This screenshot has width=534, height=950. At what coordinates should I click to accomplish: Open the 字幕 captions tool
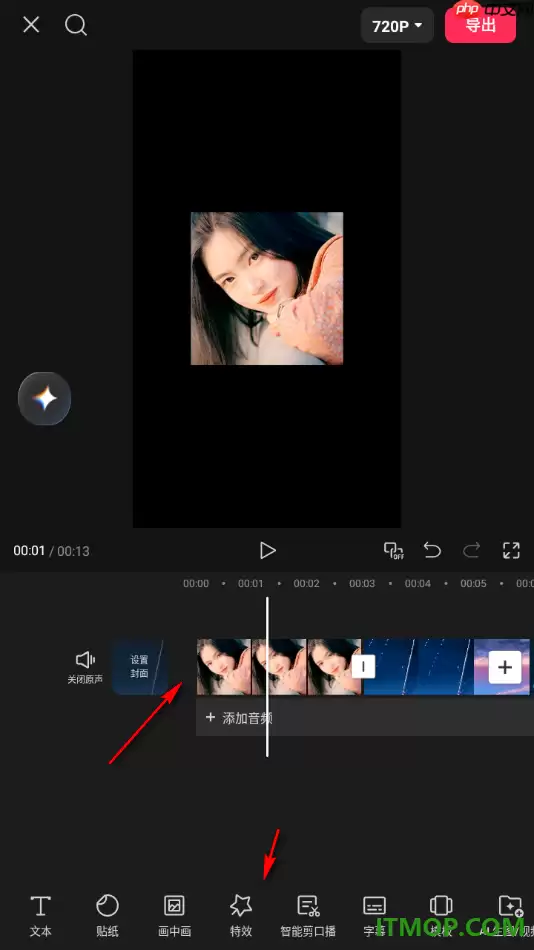coord(374,916)
